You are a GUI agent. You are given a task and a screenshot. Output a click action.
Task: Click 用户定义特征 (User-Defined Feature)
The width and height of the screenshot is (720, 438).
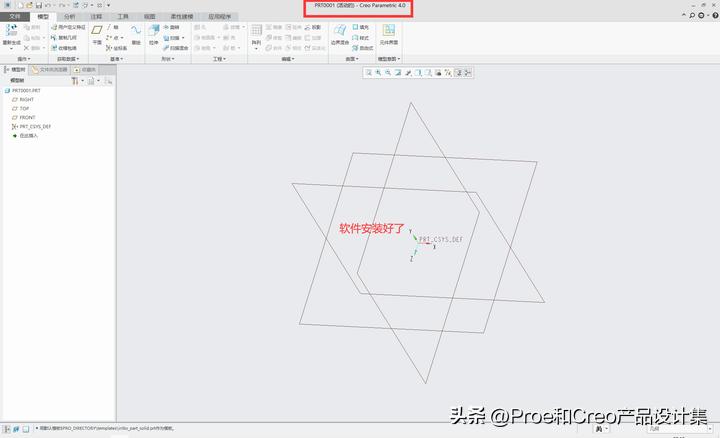click(68, 28)
